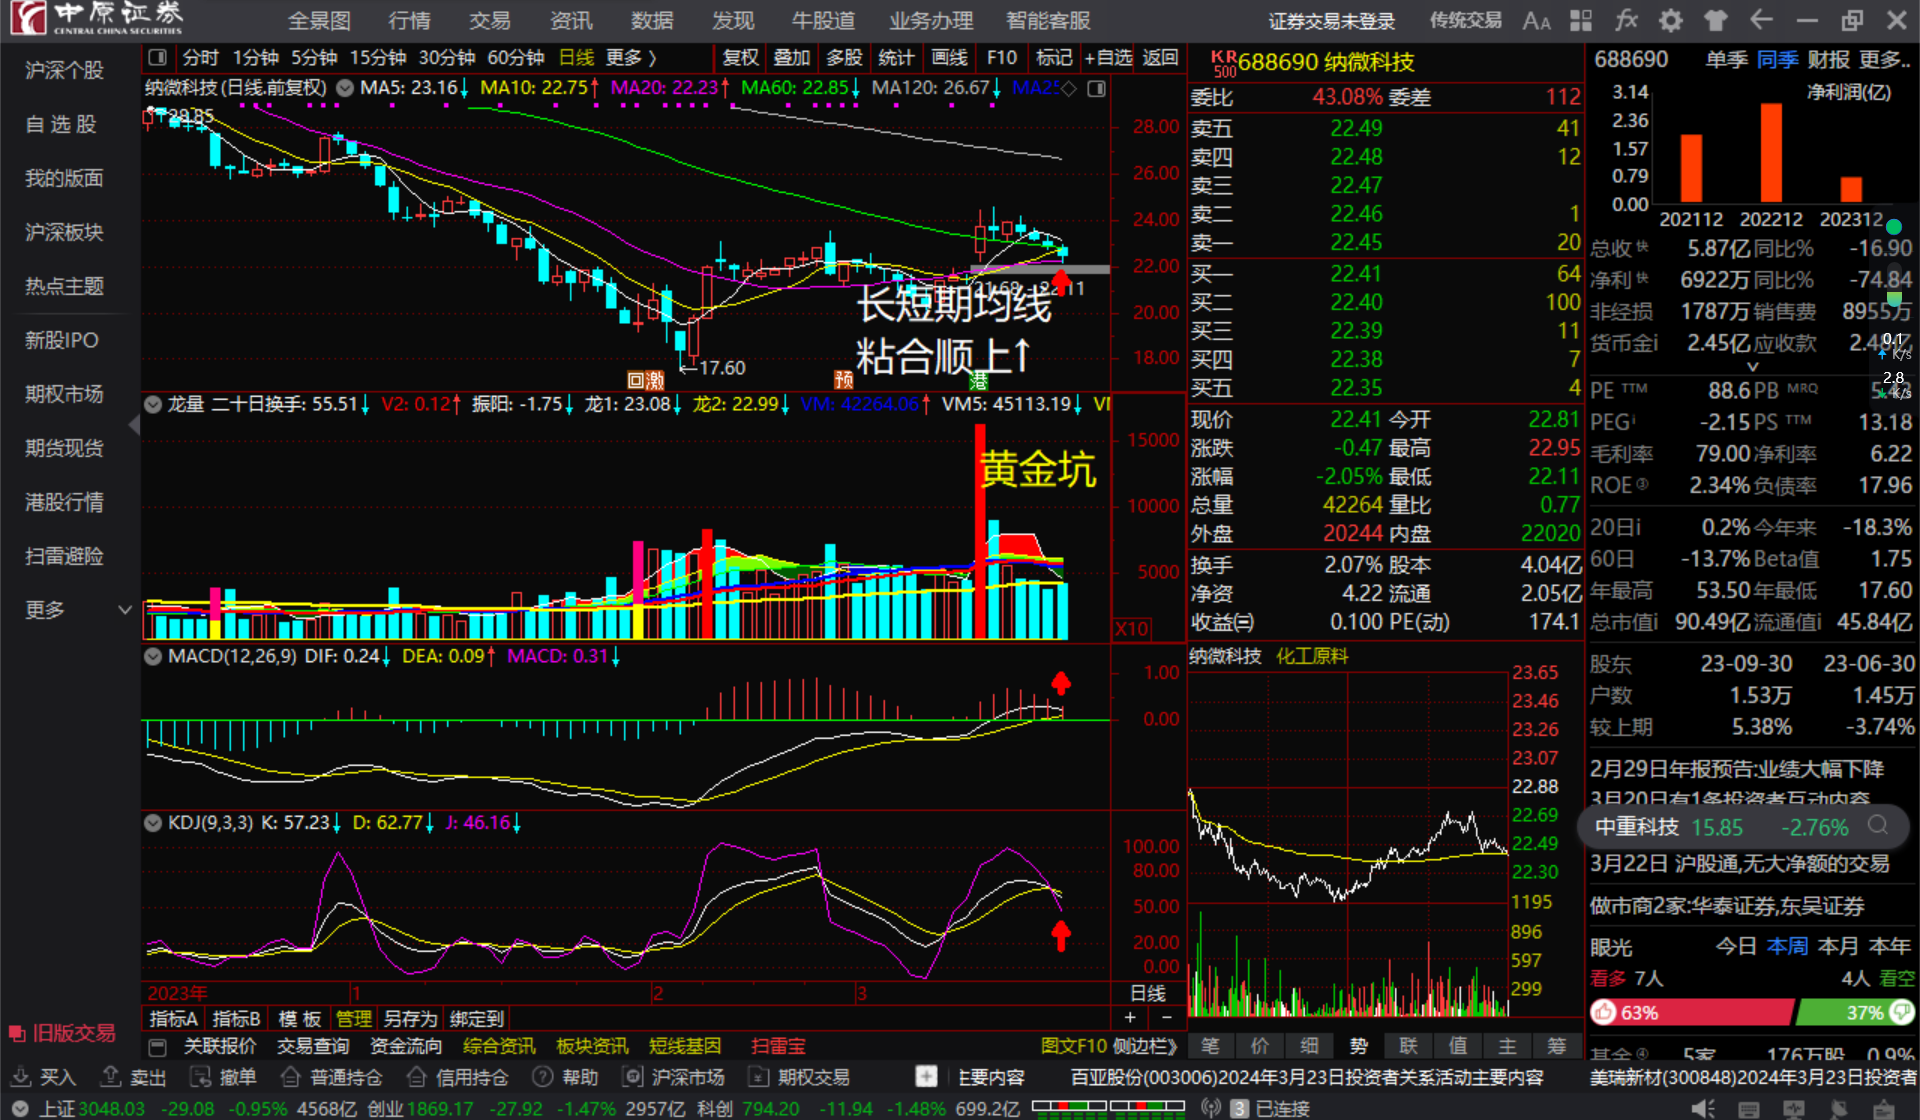
Task: Click the font size AA icon
Action: click(x=1536, y=20)
